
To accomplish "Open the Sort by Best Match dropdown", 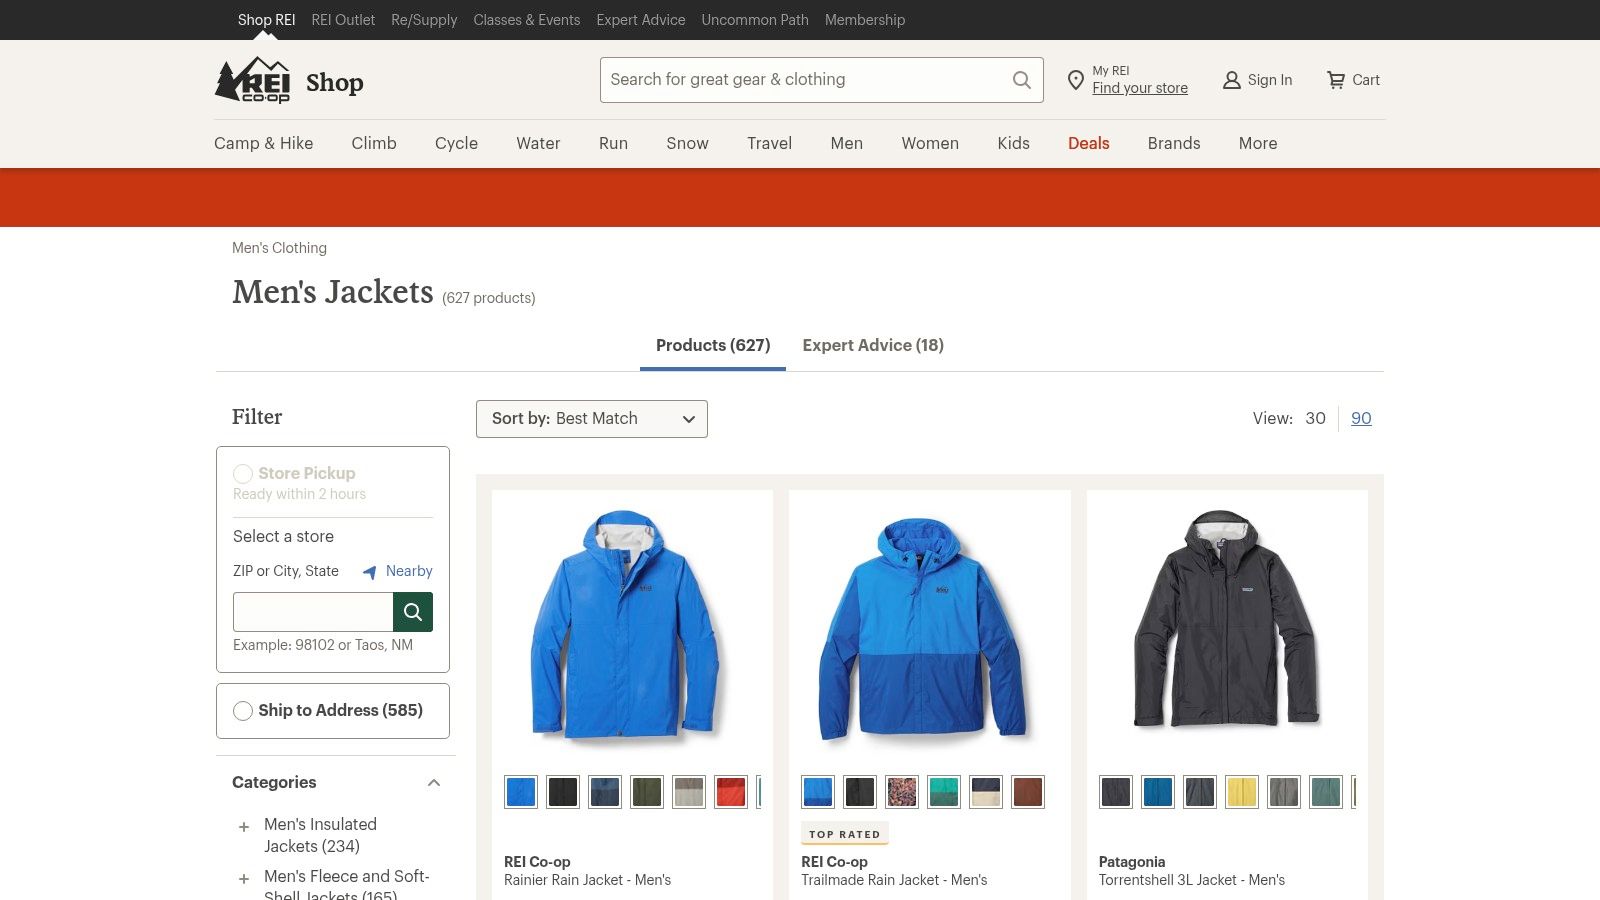I will (592, 419).
